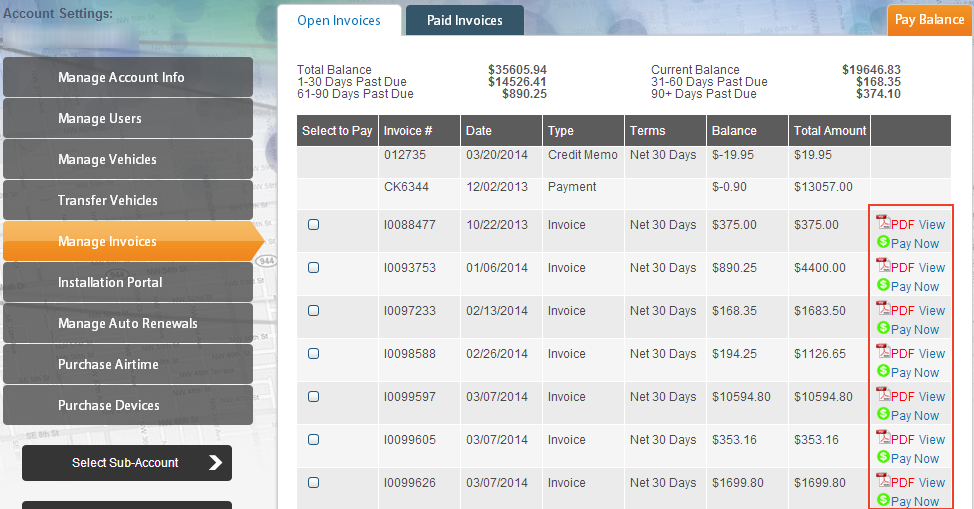Click green dollar icon for invoice I0099605
The image size is (974, 509).
(883, 456)
